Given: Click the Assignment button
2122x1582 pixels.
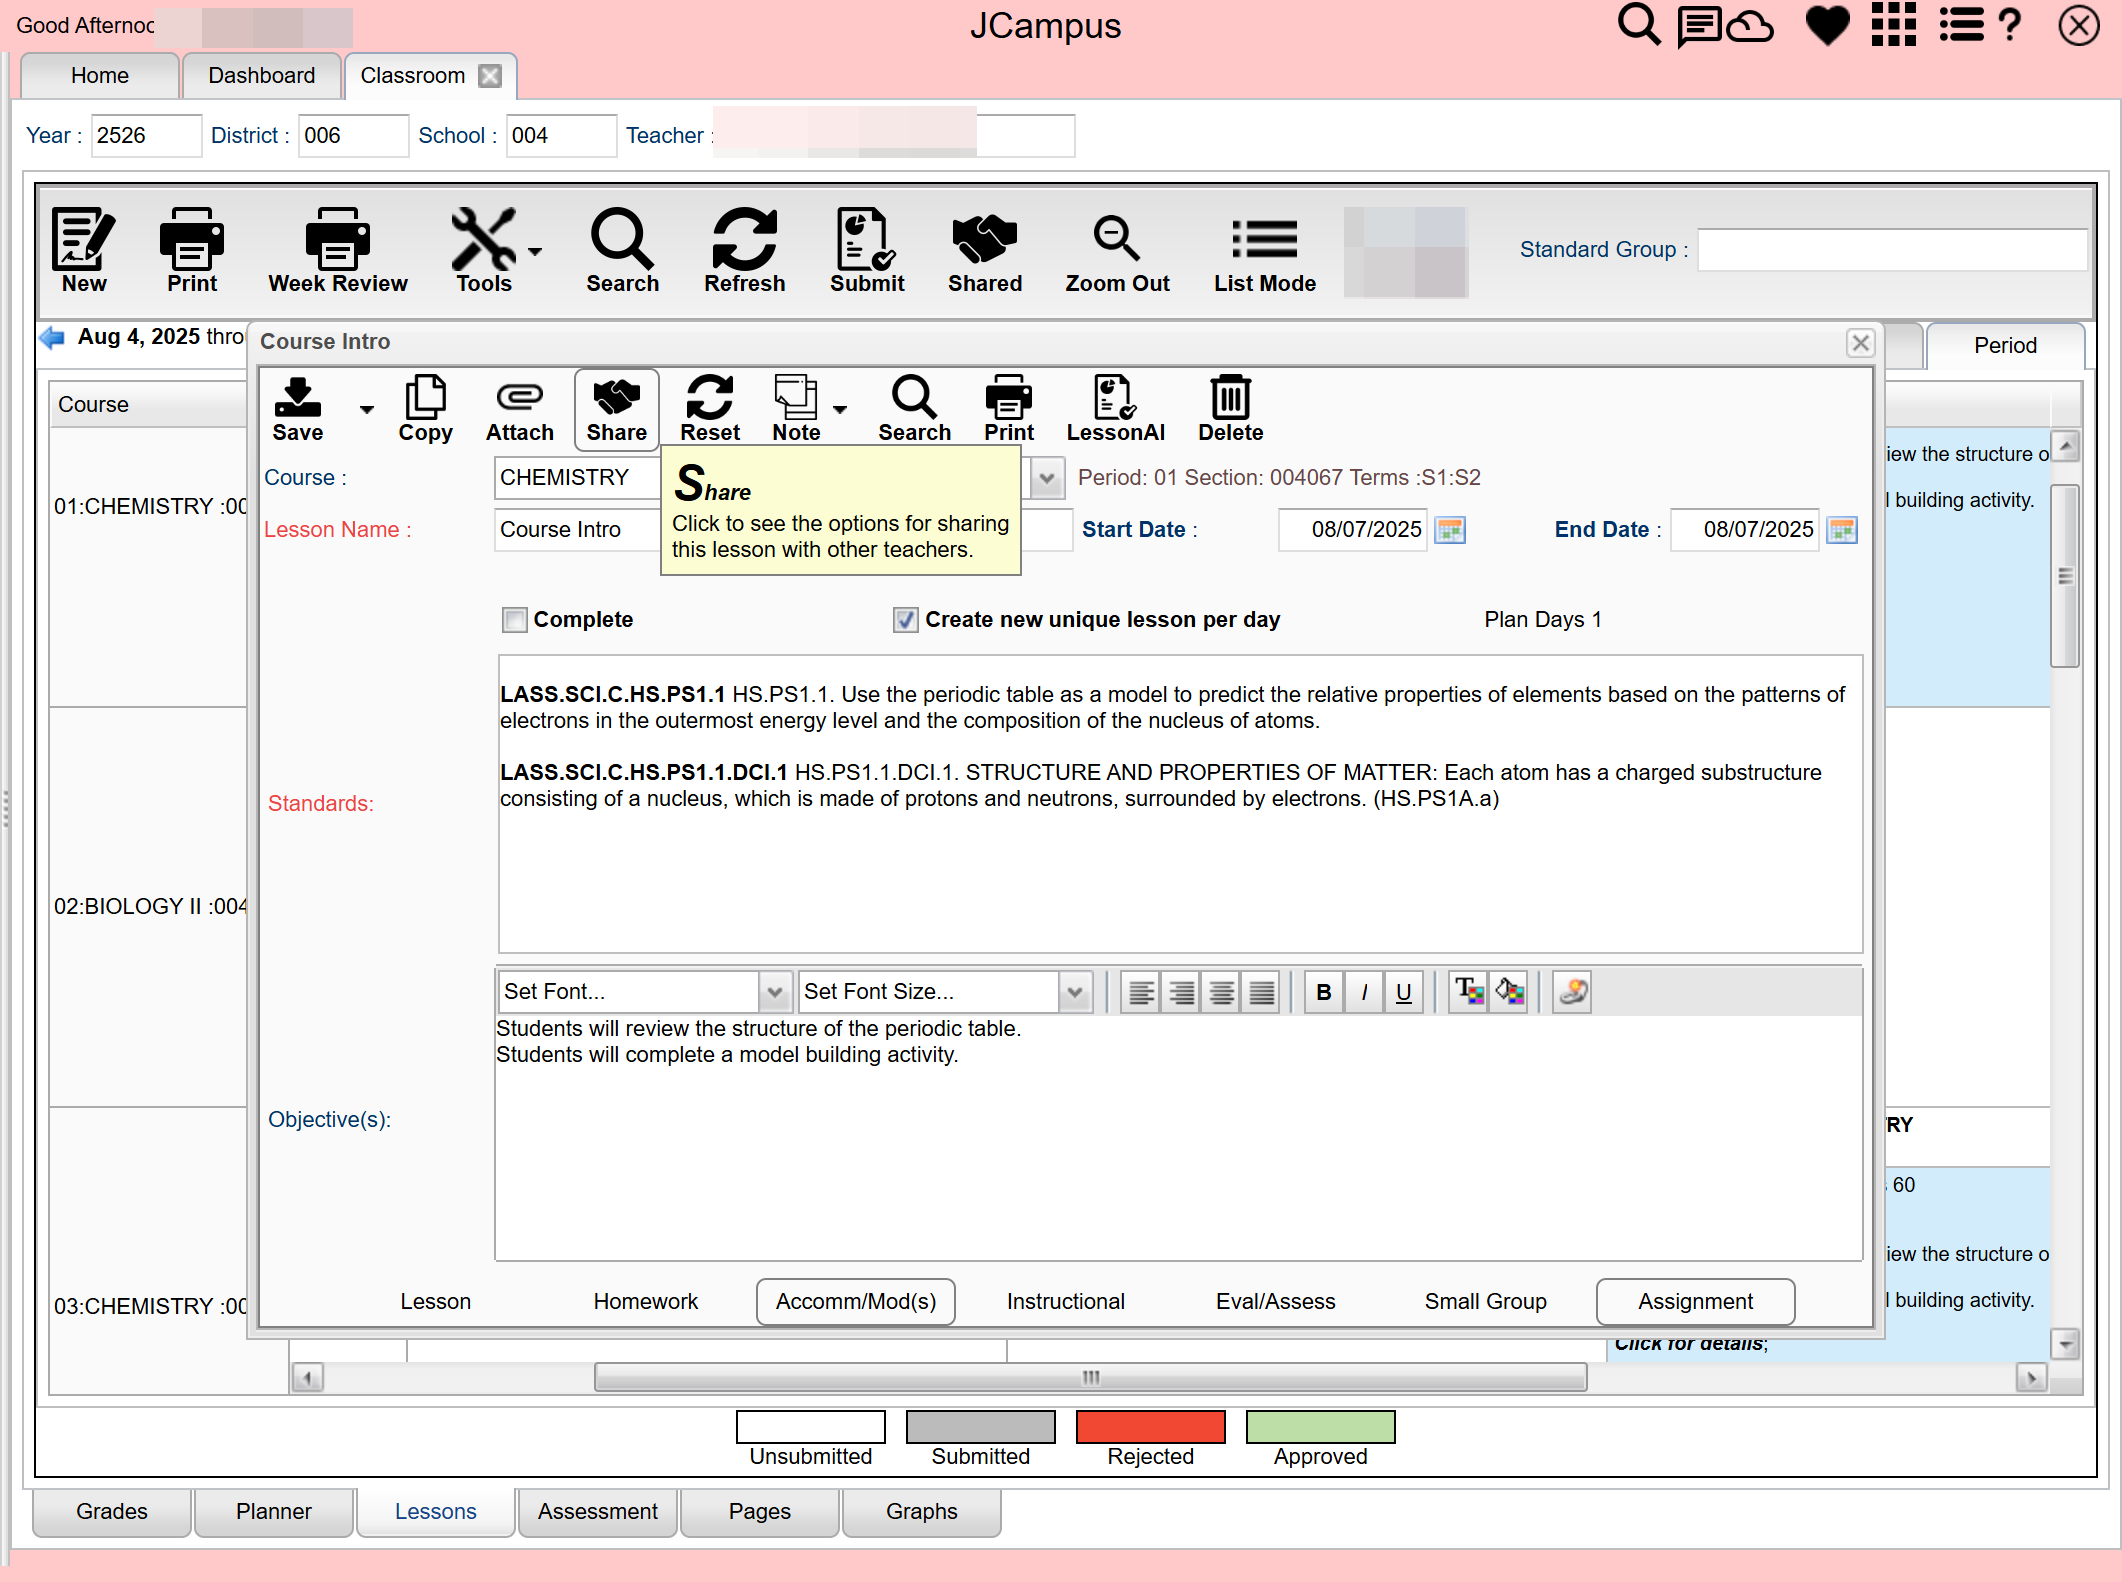Looking at the screenshot, I should [1696, 1301].
